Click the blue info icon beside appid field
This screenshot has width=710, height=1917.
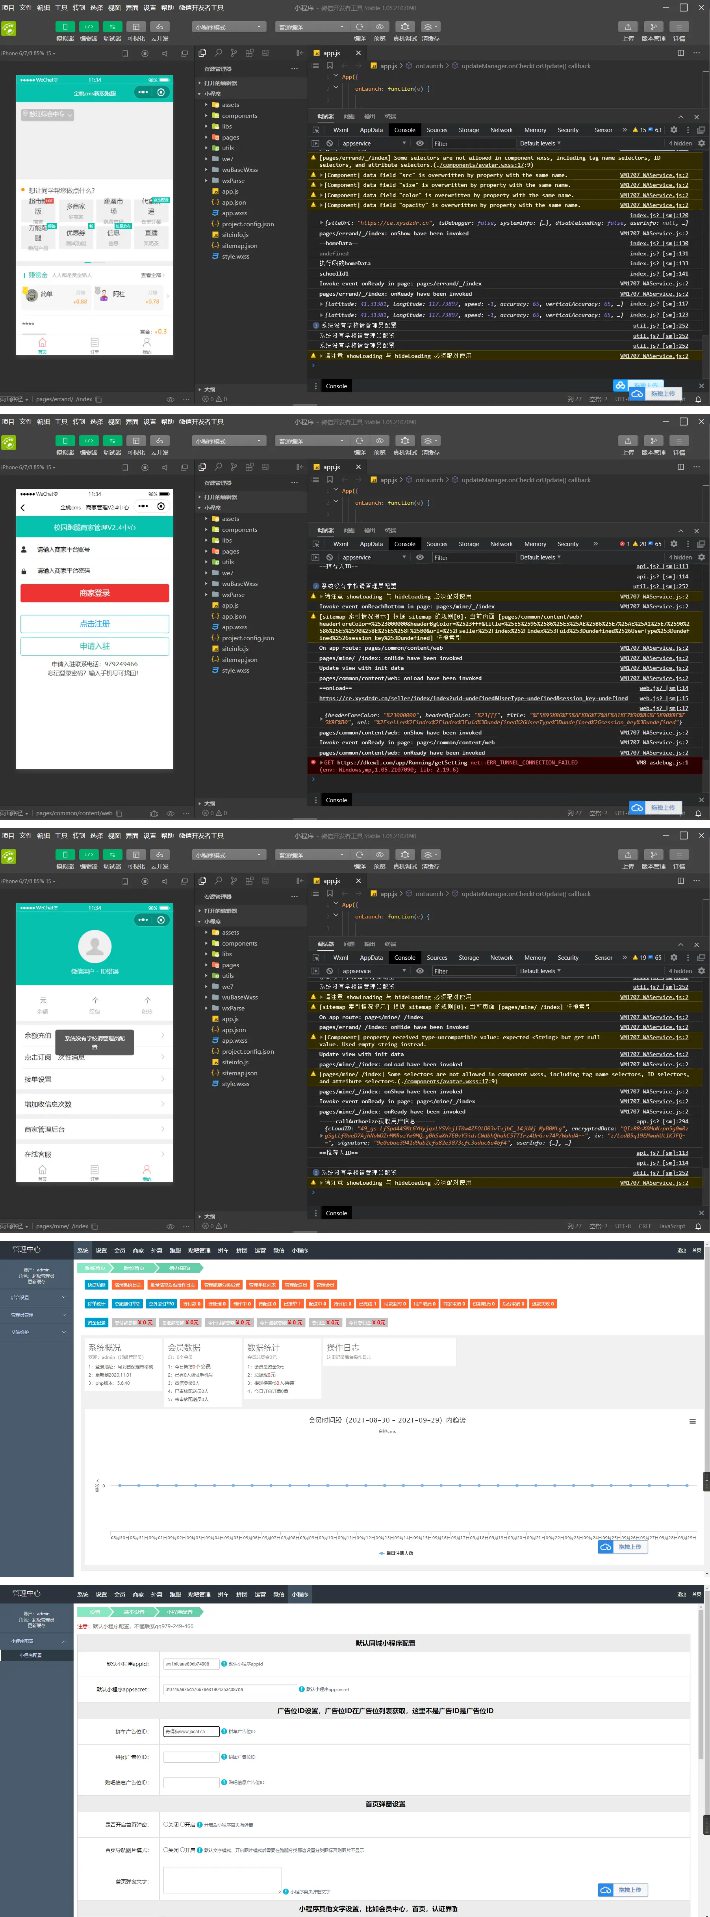(224, 1664)
